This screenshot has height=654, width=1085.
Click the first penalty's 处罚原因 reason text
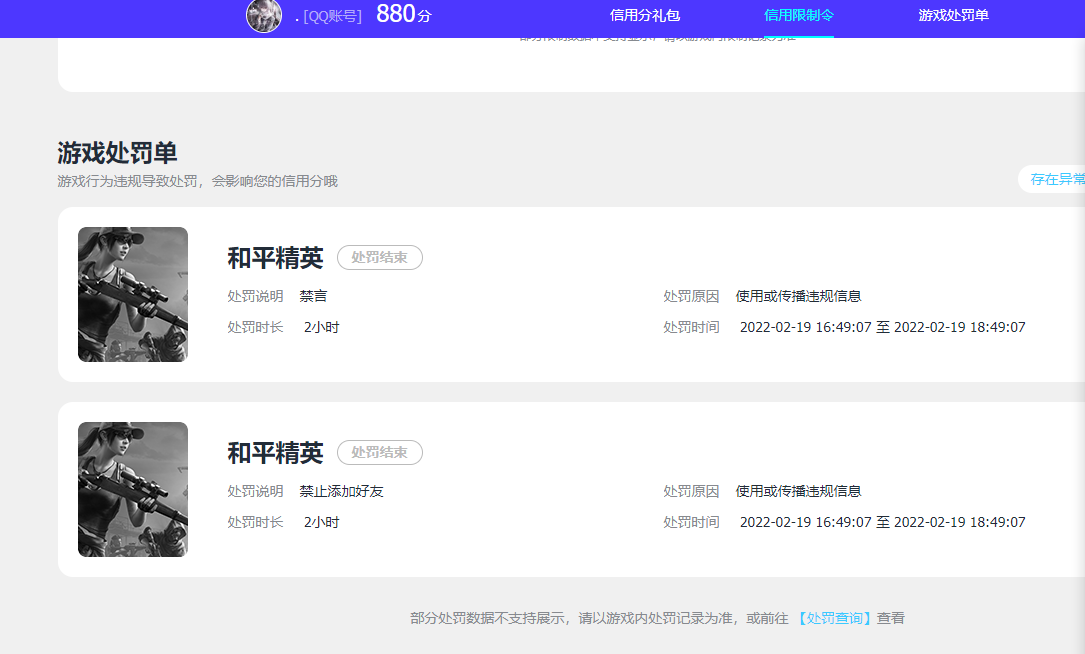tap(805, 296)
